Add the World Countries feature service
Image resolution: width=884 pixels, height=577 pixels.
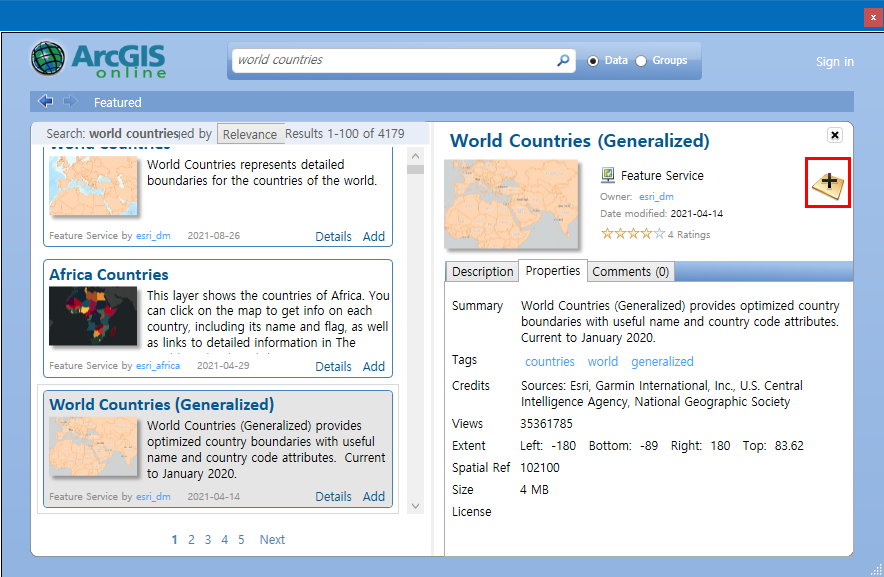click(374, 237)
